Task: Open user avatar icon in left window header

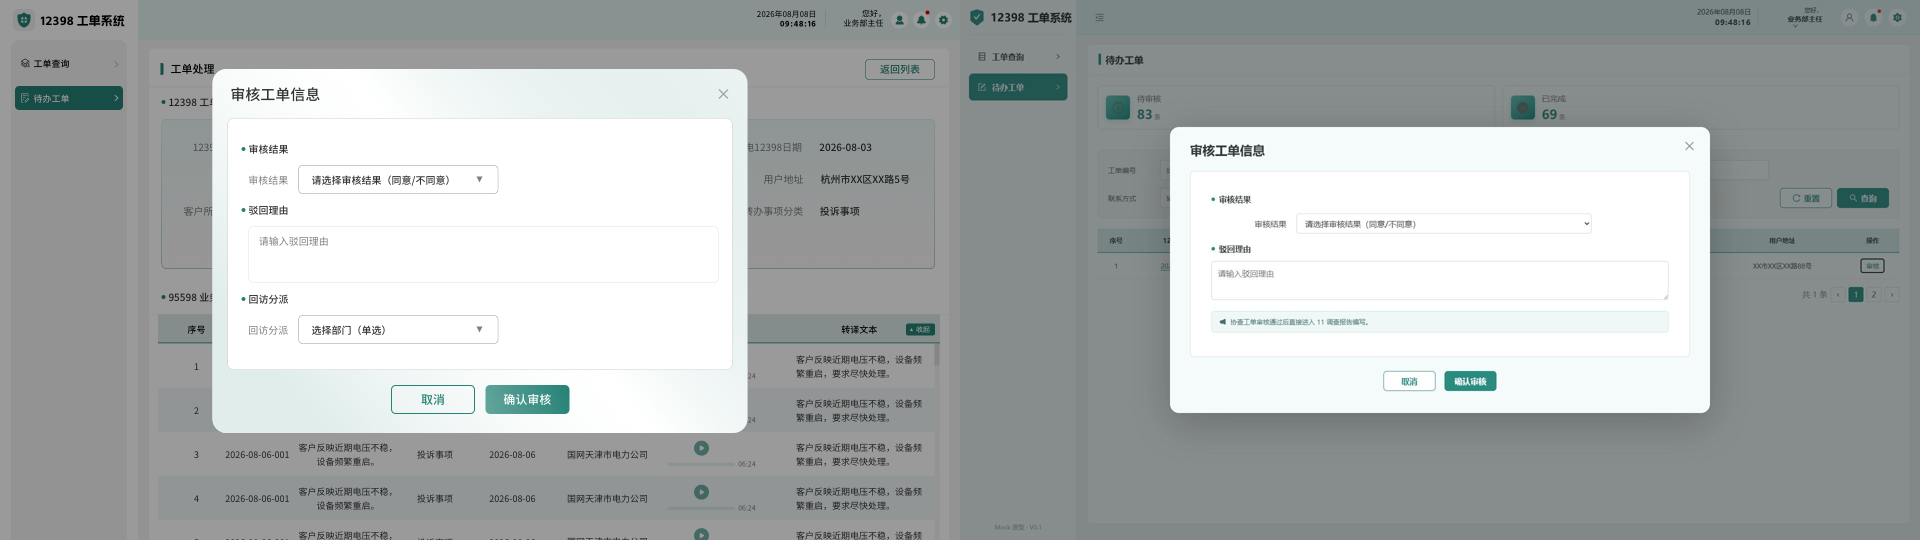Action: click(x=899, y=20)
